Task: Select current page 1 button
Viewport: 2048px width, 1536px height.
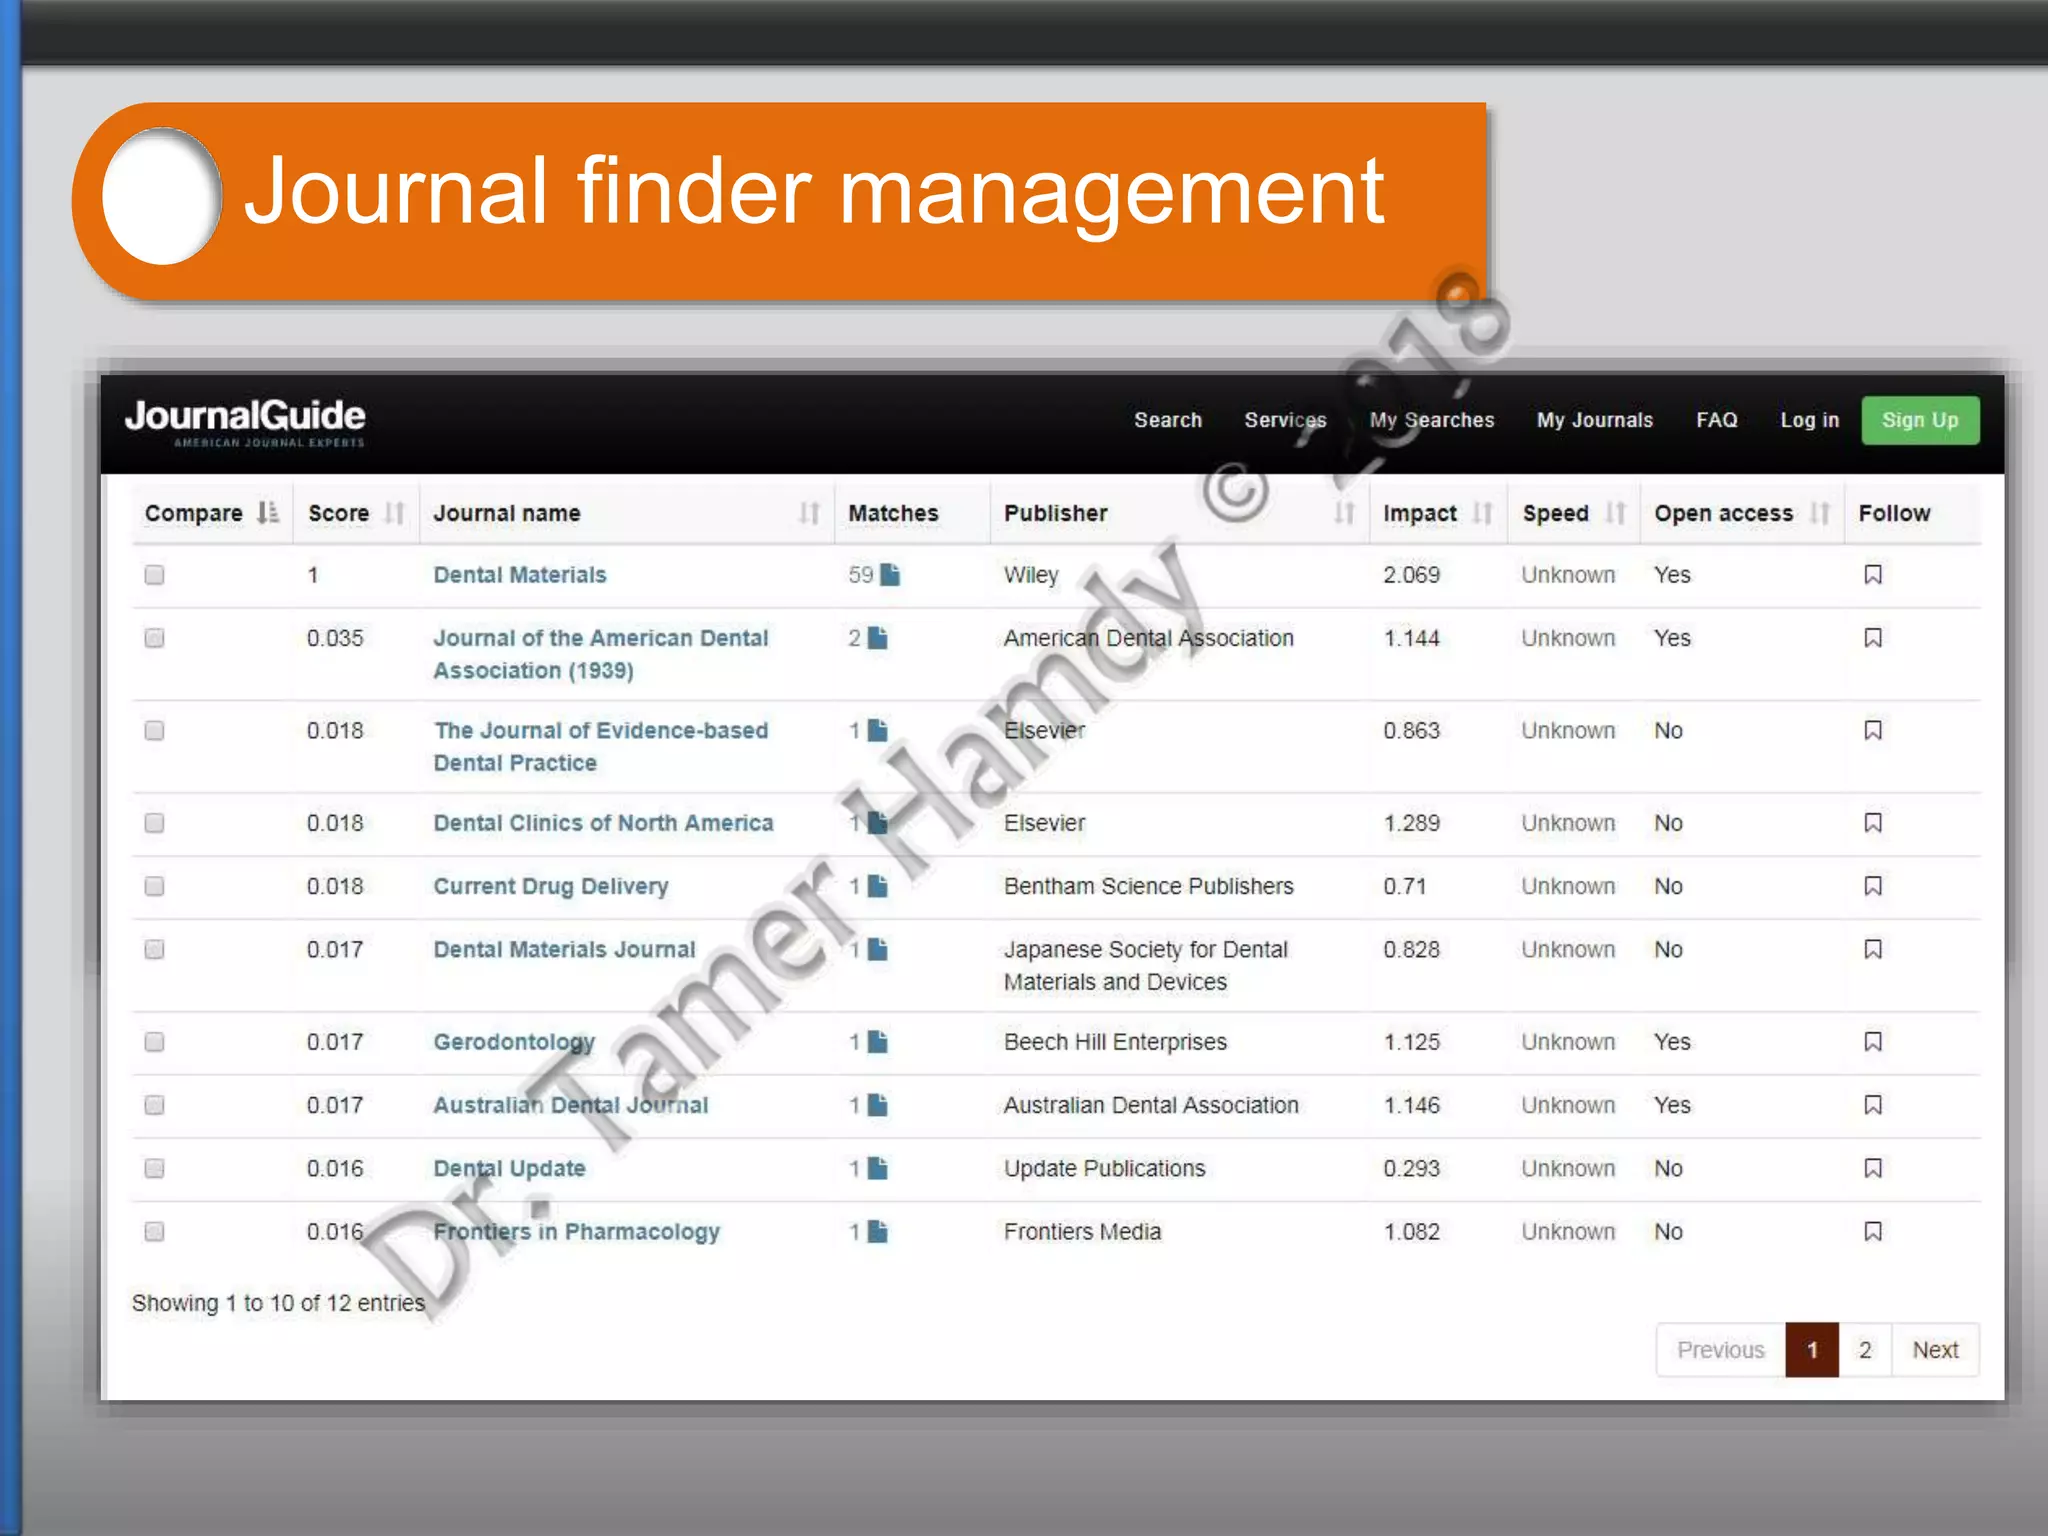Action: coord(1812,1350)
